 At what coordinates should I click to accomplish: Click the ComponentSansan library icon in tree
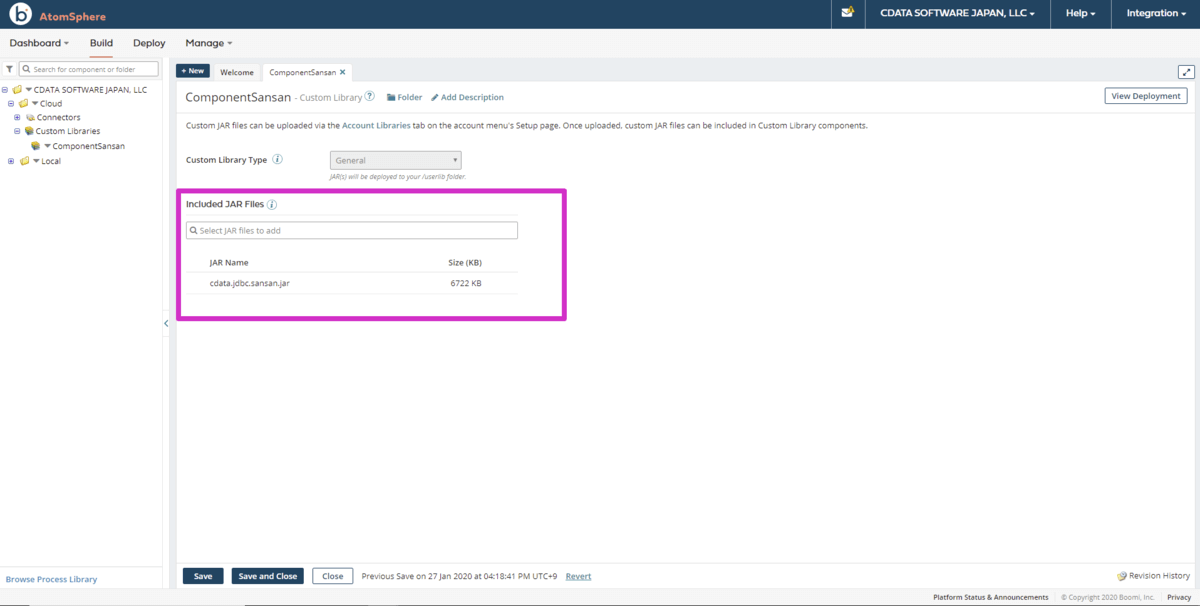pyautogui.click(x=35, y=146)
